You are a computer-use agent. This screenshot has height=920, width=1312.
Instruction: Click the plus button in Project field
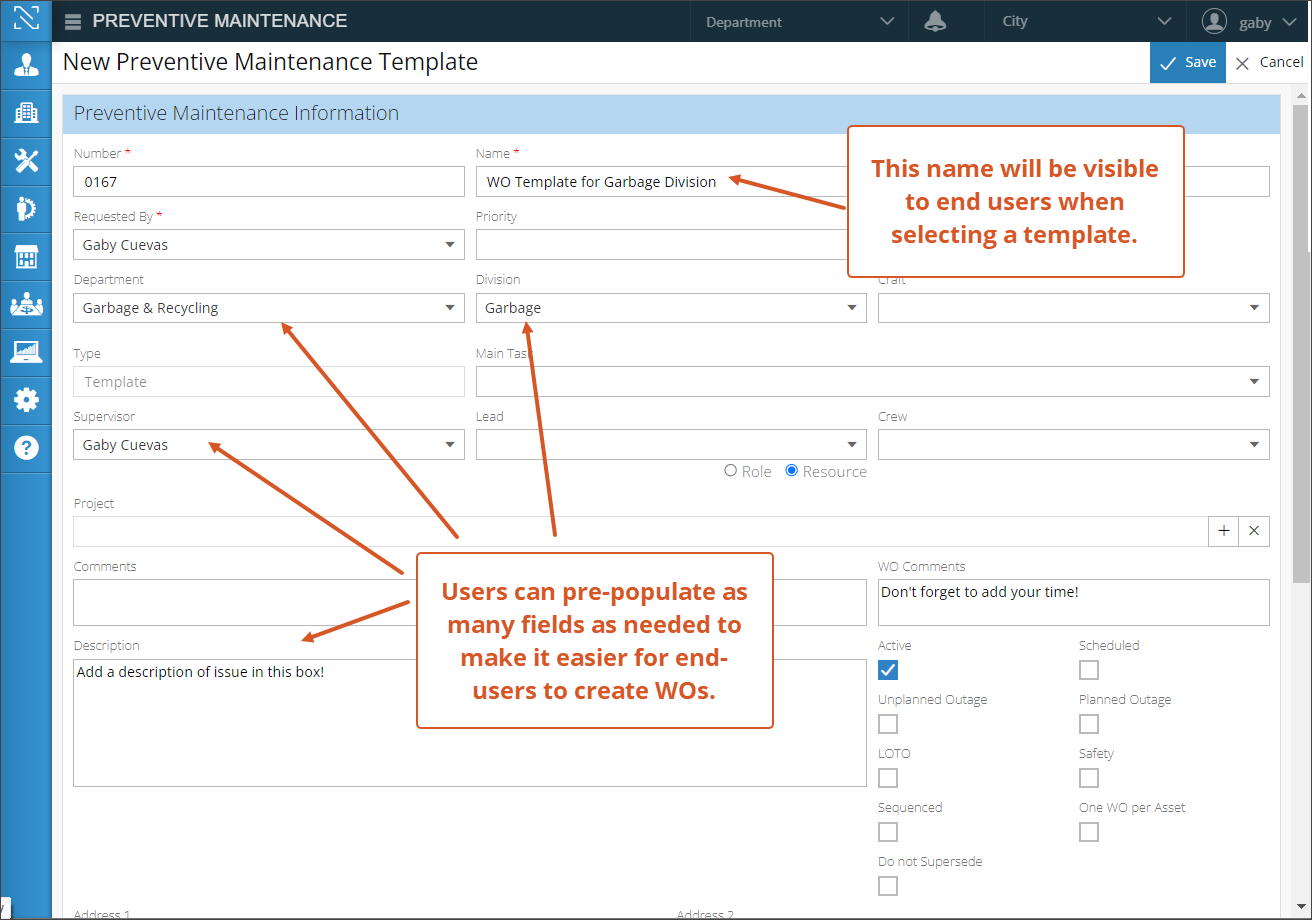tap(1224, 531)
